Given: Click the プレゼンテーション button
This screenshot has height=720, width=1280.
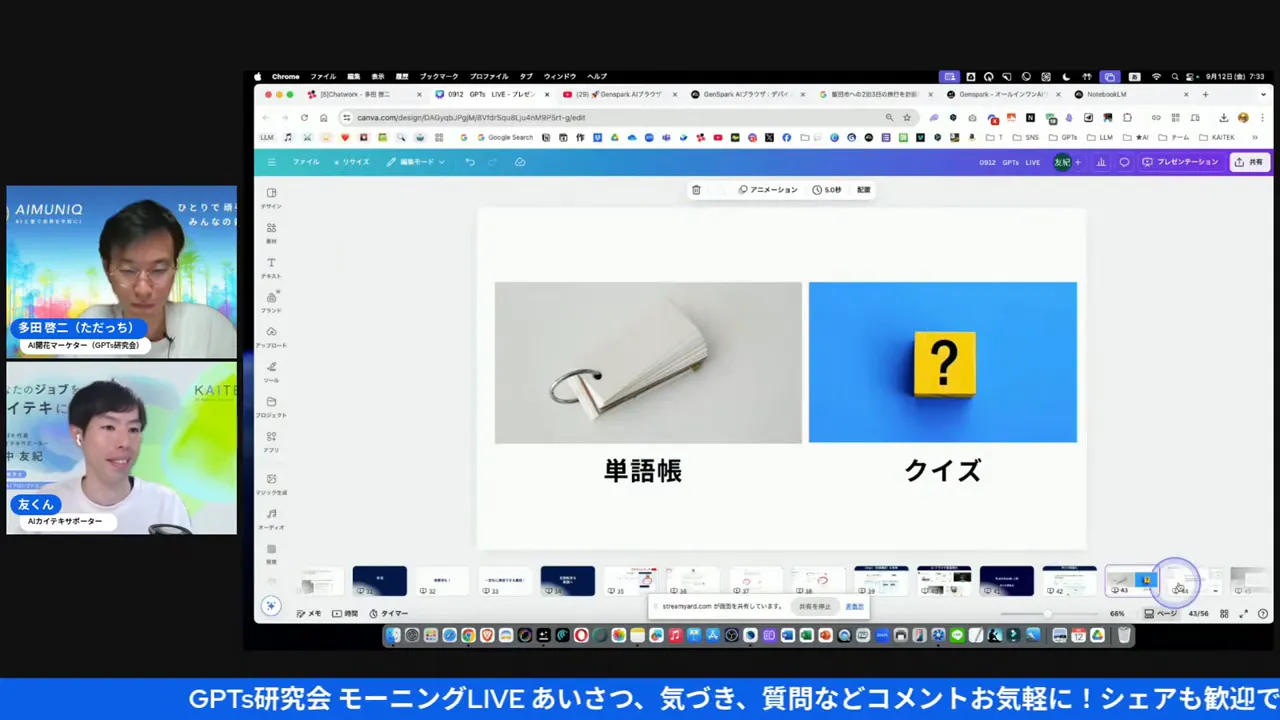Looking at the screenshot, I should click(x=1181, y=162).
